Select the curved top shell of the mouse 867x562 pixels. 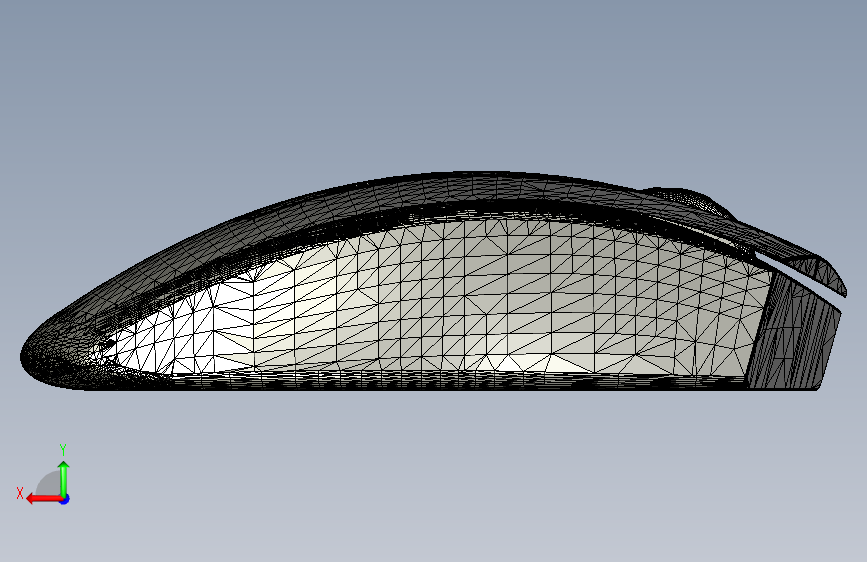click(387, 196)
